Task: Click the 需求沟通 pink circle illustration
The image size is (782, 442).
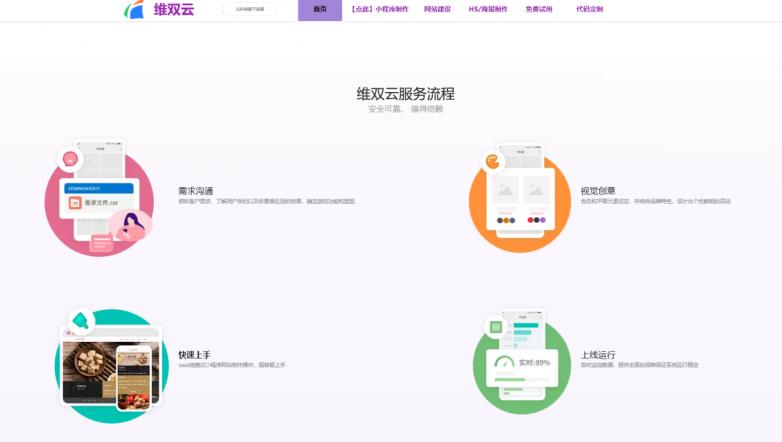Action: point(99,198)
